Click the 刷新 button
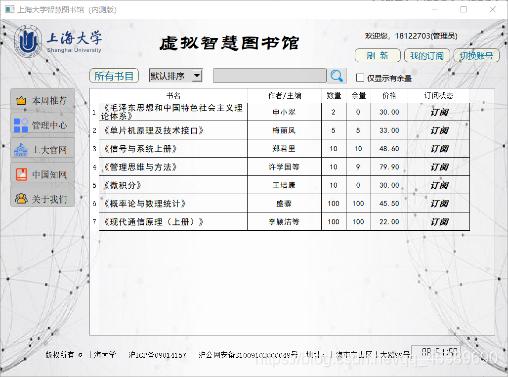This screenshot has height=377, width=508. pyautogui.click(x=378, y=55)
